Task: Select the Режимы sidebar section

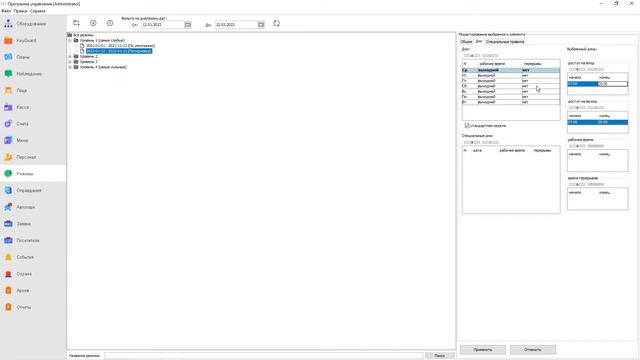Action: 33,173
